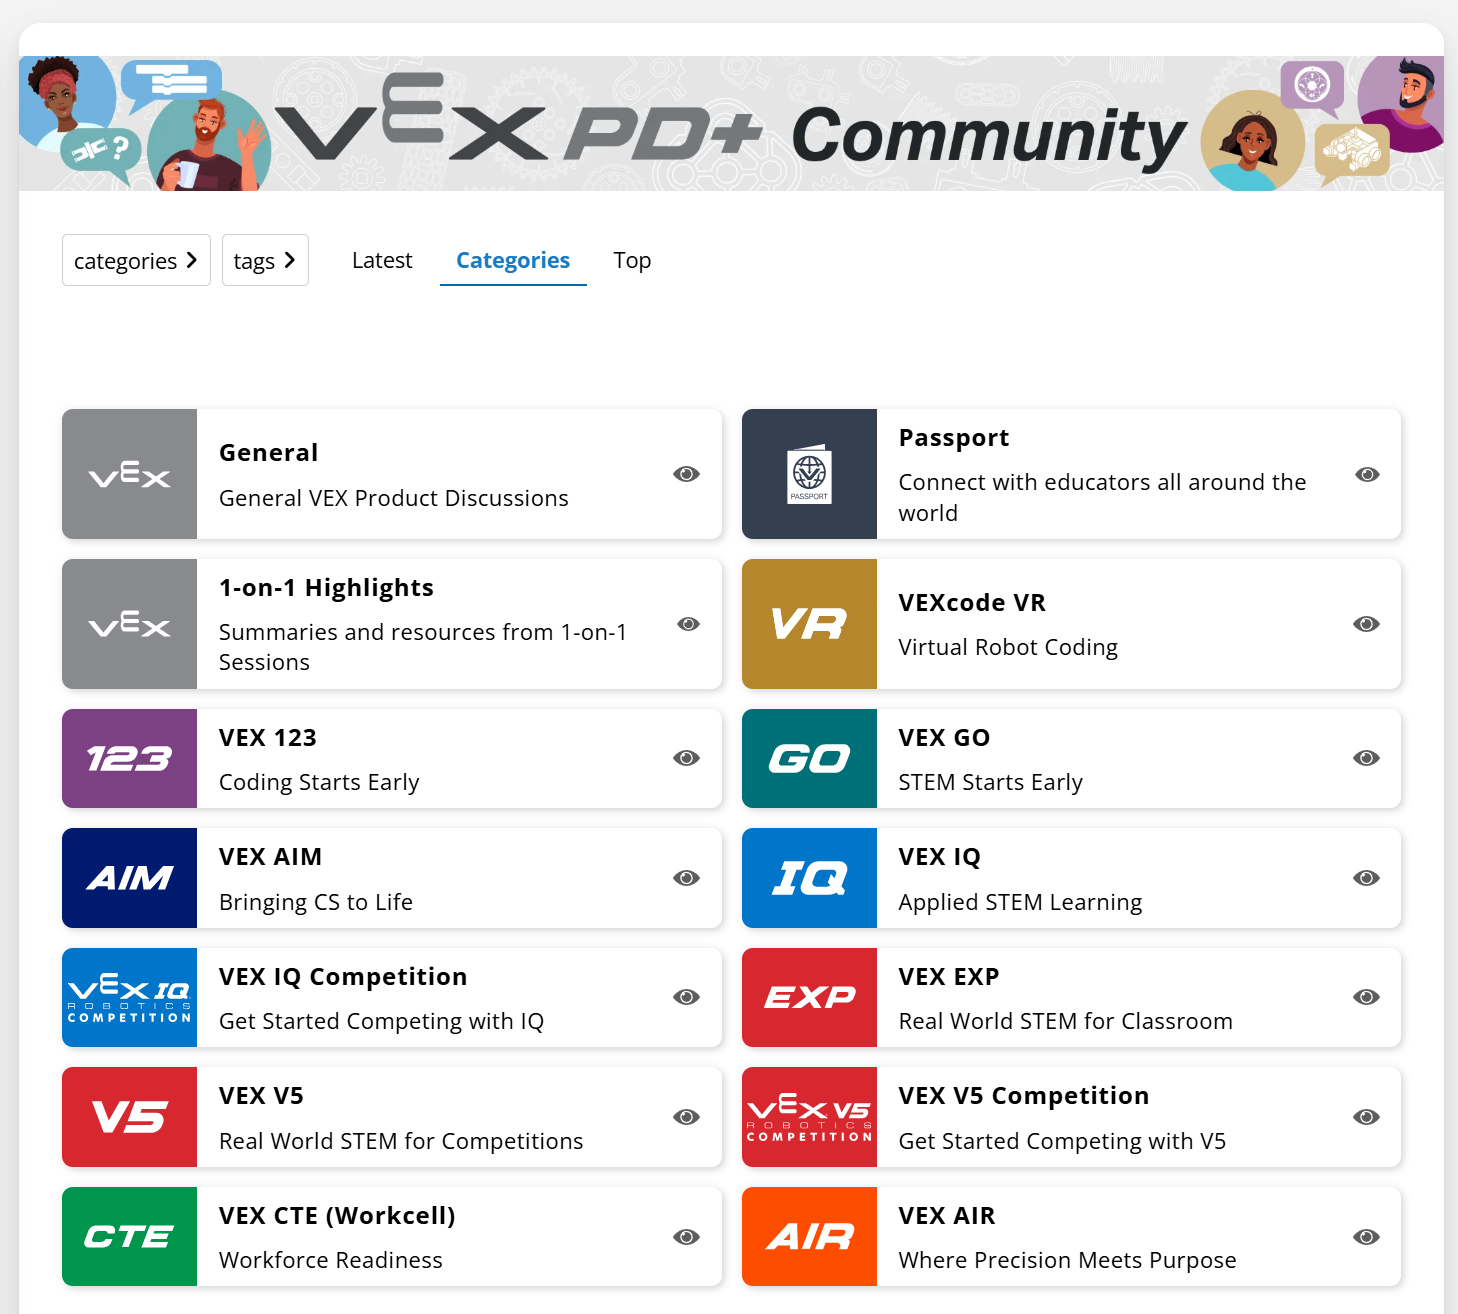Toggle the eye icon on VEX GO
The height and width of the screenshot is (1314, 1458).
tap(1367, 758)
